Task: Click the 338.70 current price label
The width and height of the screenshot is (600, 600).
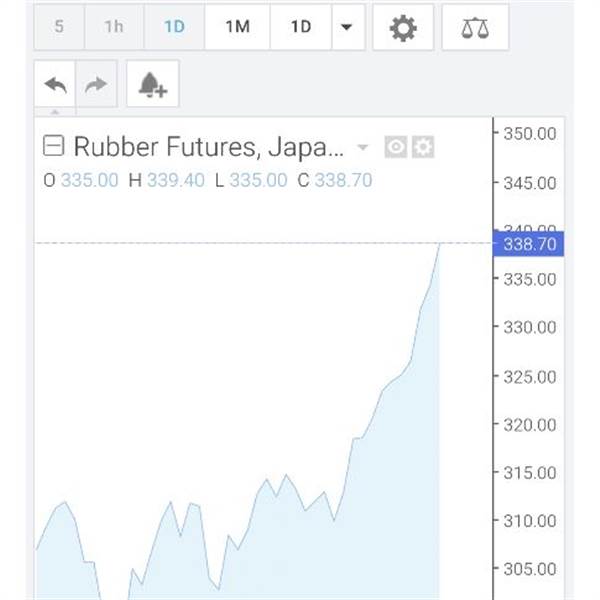Action: click(529, 244)
